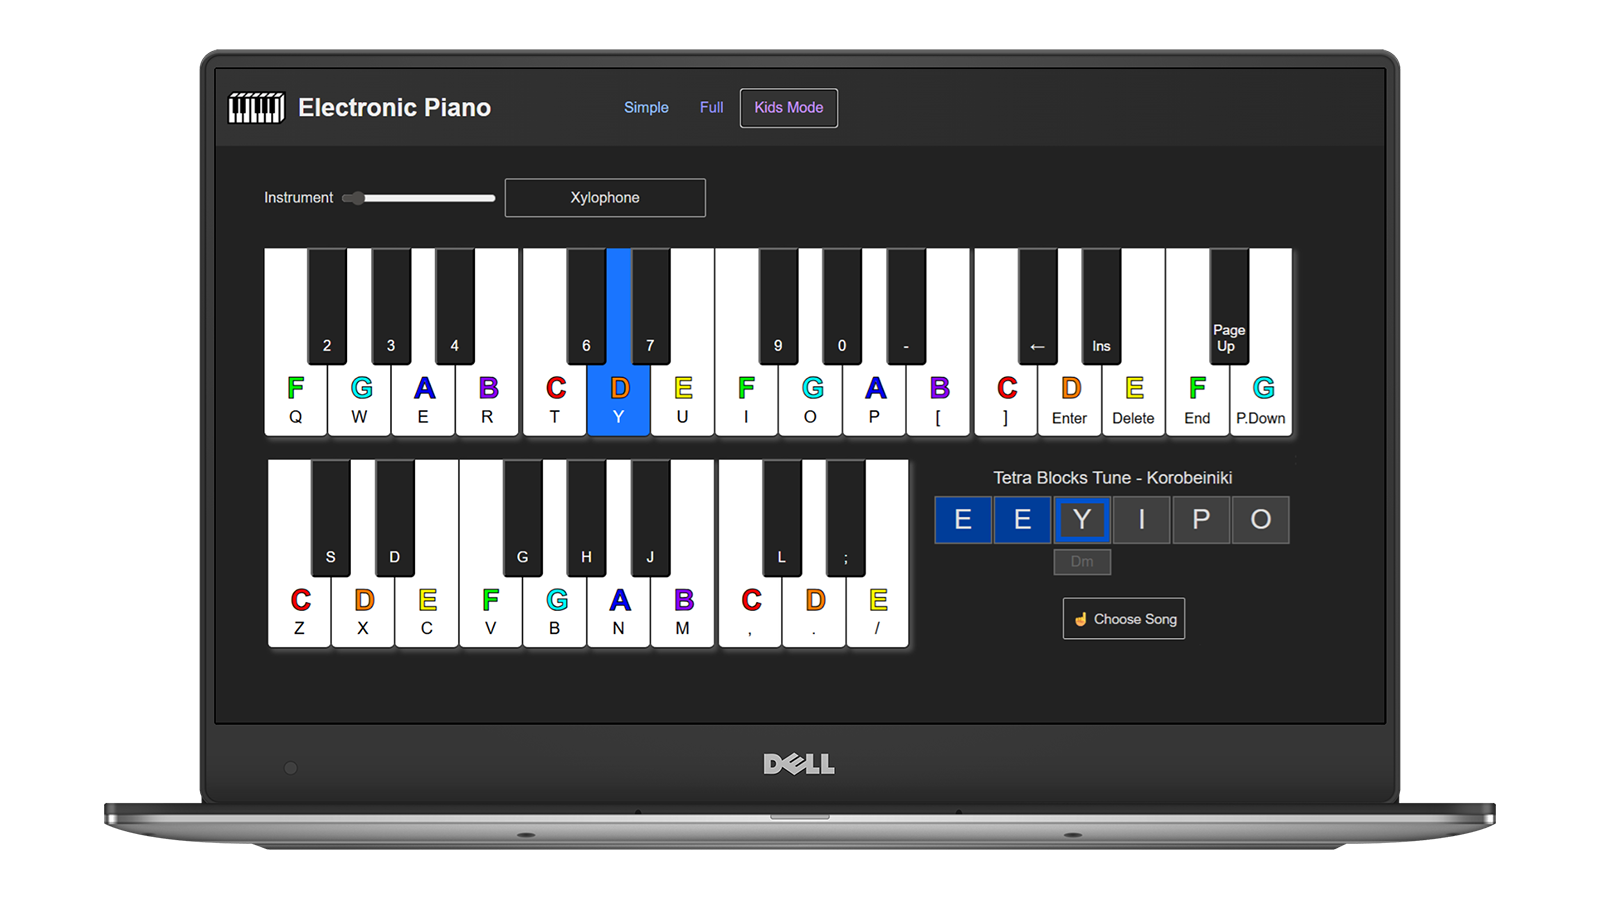Switch to the Simple tab

(646, 107)
